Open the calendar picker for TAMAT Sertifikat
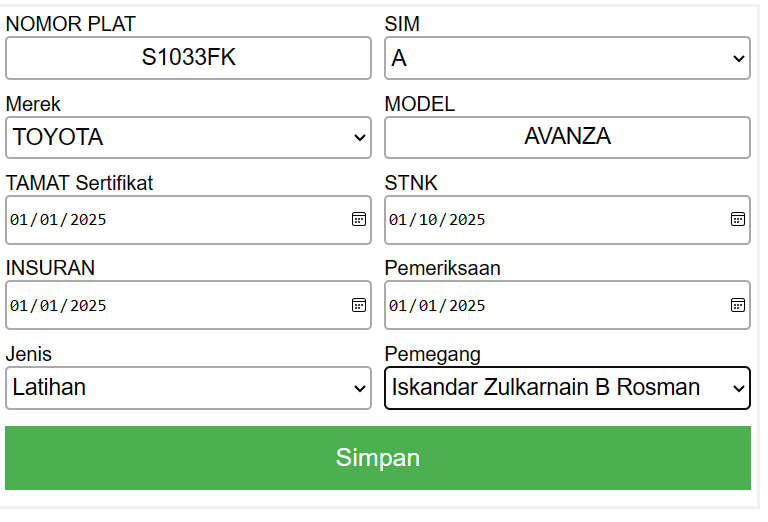The height and width of the screenshot is (522, 768). click(358, 219)
